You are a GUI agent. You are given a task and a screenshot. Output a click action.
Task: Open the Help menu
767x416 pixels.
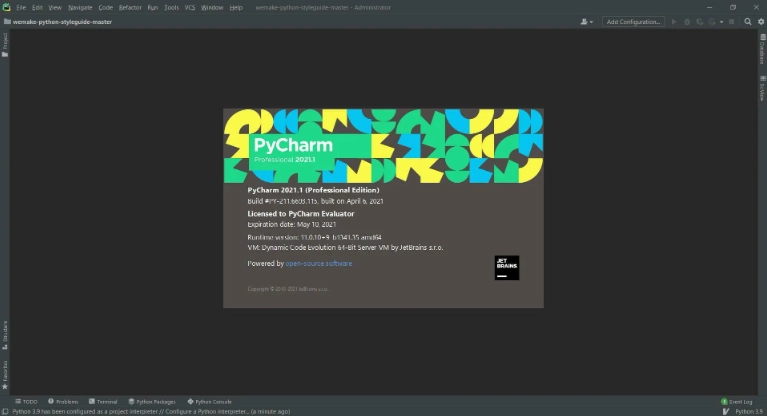point(236,7)
